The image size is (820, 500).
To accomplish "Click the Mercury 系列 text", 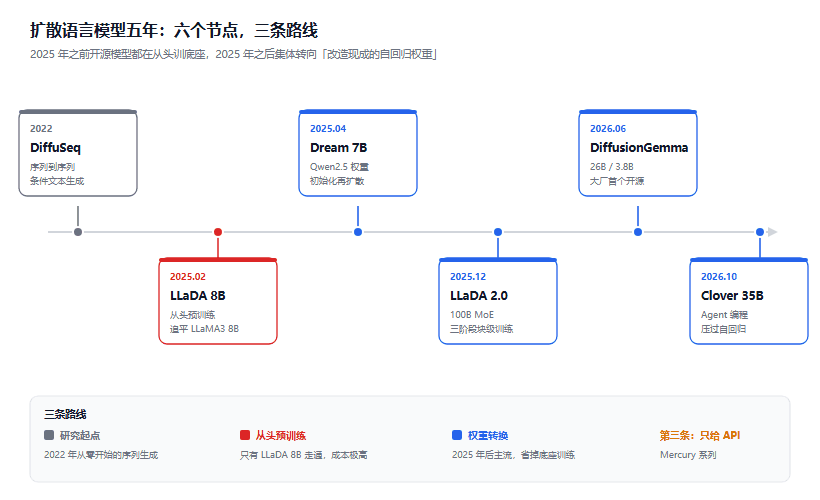I will point(688,455).
